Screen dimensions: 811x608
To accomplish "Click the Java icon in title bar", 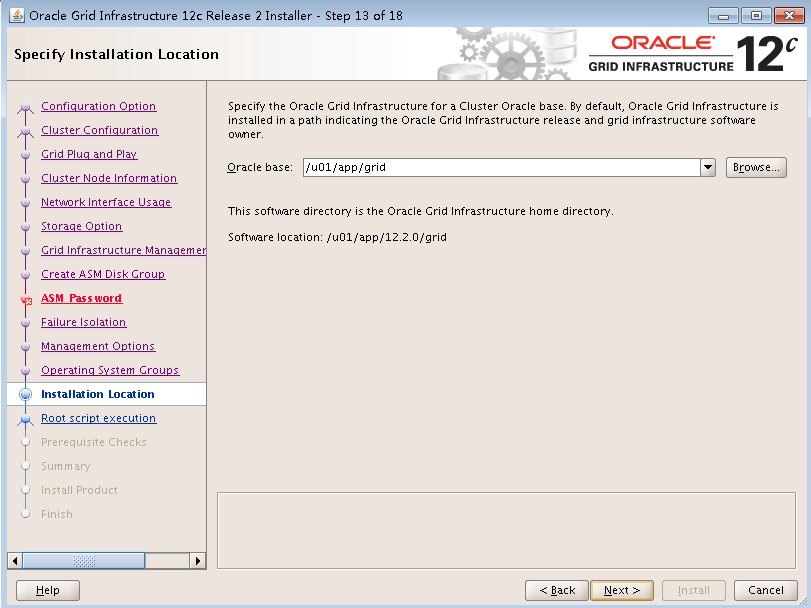I will coord(17,16).
